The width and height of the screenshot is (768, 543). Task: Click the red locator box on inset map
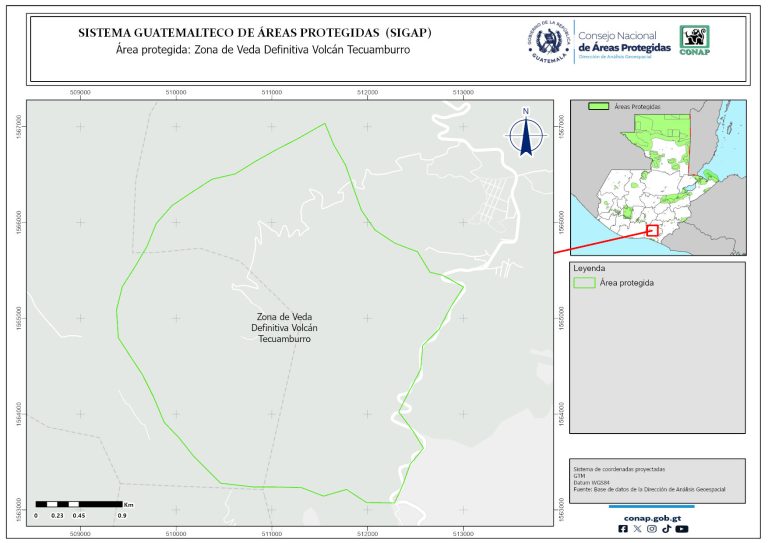[x=653, y=230]
